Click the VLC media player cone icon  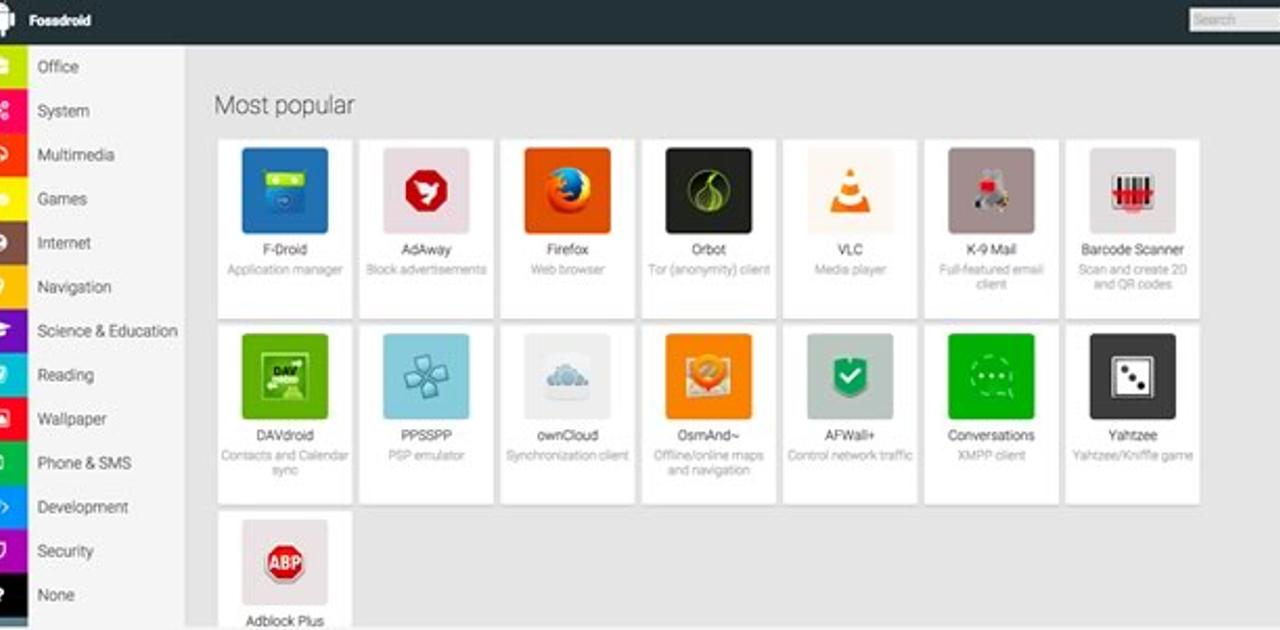tap(848, 190)
